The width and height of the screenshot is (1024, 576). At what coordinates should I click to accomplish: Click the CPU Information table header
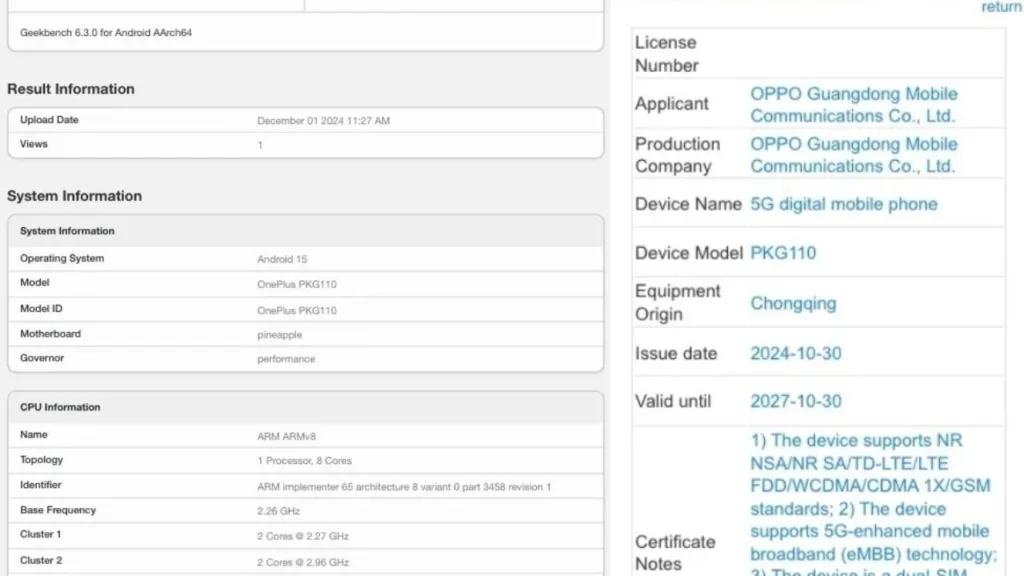pos(306,408)
